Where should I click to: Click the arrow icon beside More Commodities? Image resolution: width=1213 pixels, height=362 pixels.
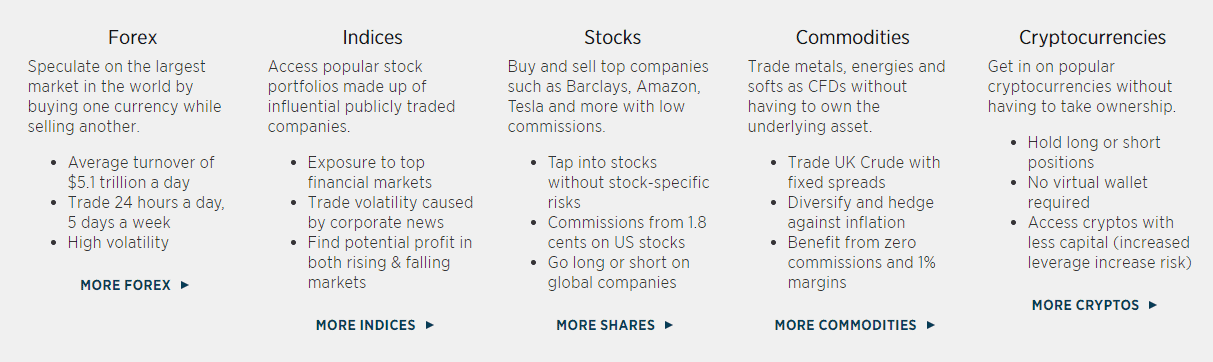click(931, 325)
